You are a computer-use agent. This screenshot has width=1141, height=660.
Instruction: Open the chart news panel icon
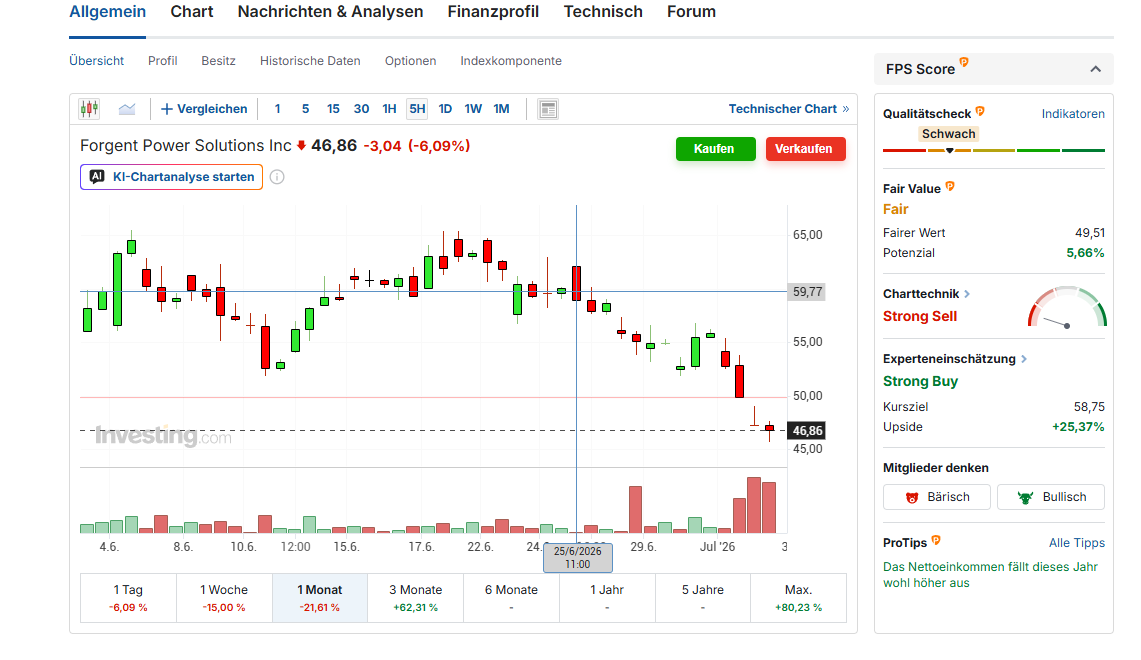click(x=548, y=109)
